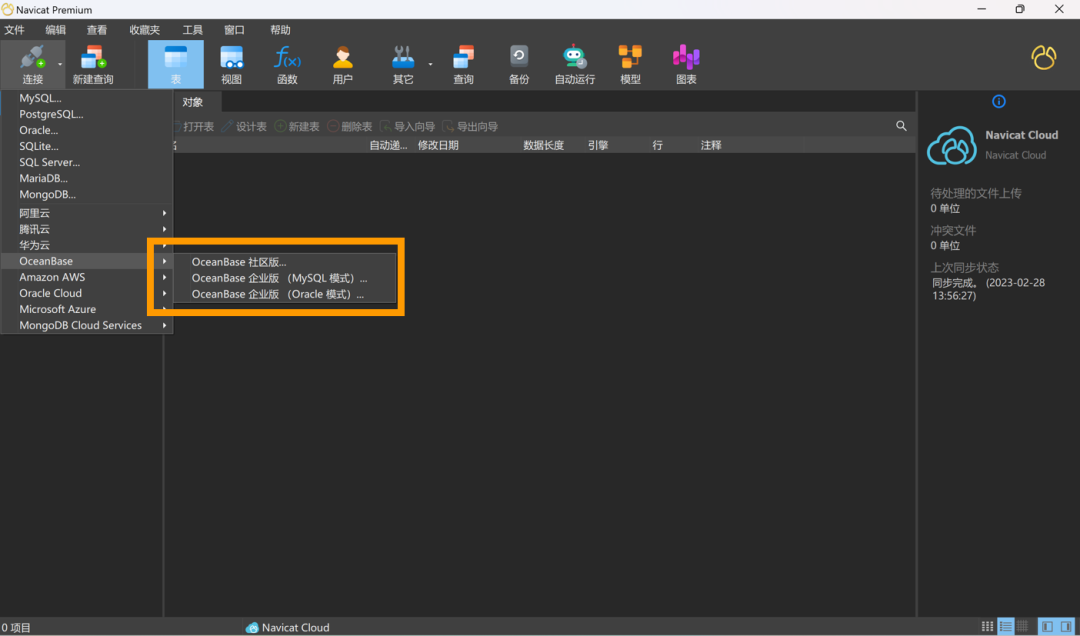Image resolution: width=1080 pixels, height=636 pixels.
Task: Click the 新建查询 new query icon
Action: coord(93,57)
